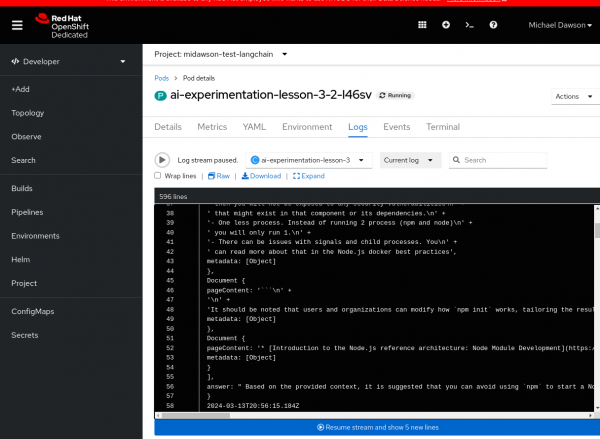Switch to the Terminal tab
The height and width of the screenshot is (439, 600).
pyautogui.click(x=443, y=128)
